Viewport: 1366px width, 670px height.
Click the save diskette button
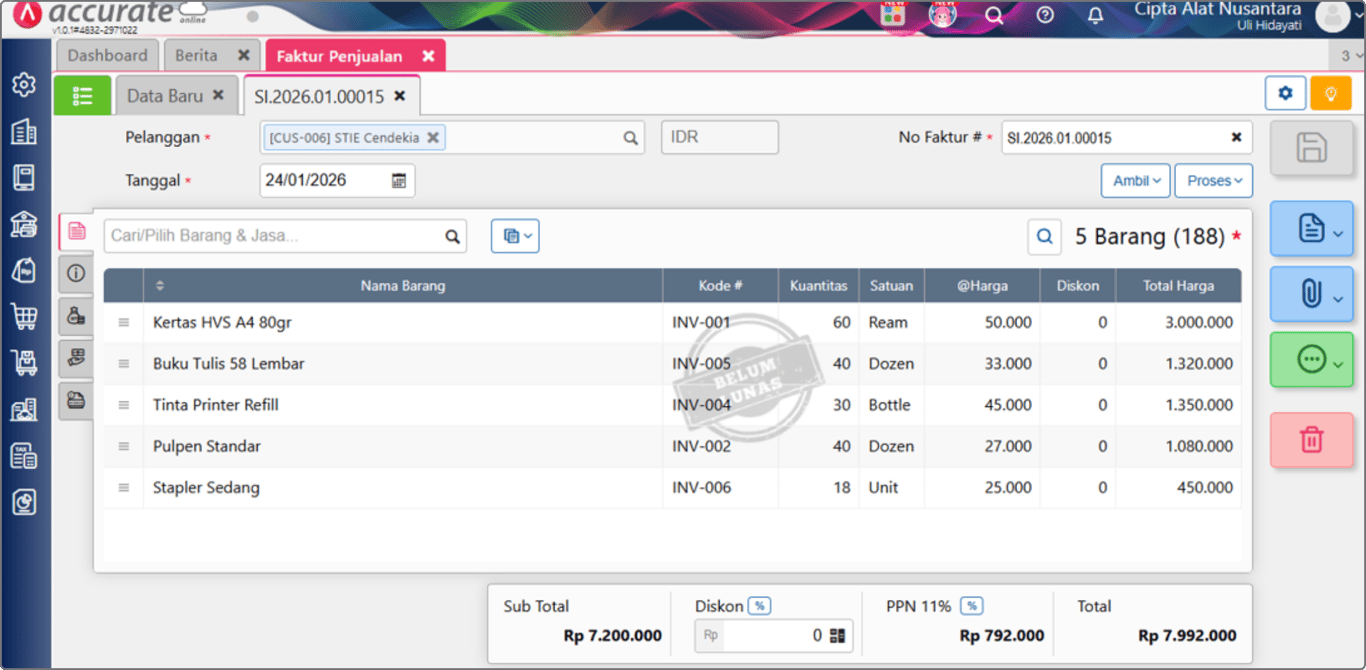(x=1311, y=149)
